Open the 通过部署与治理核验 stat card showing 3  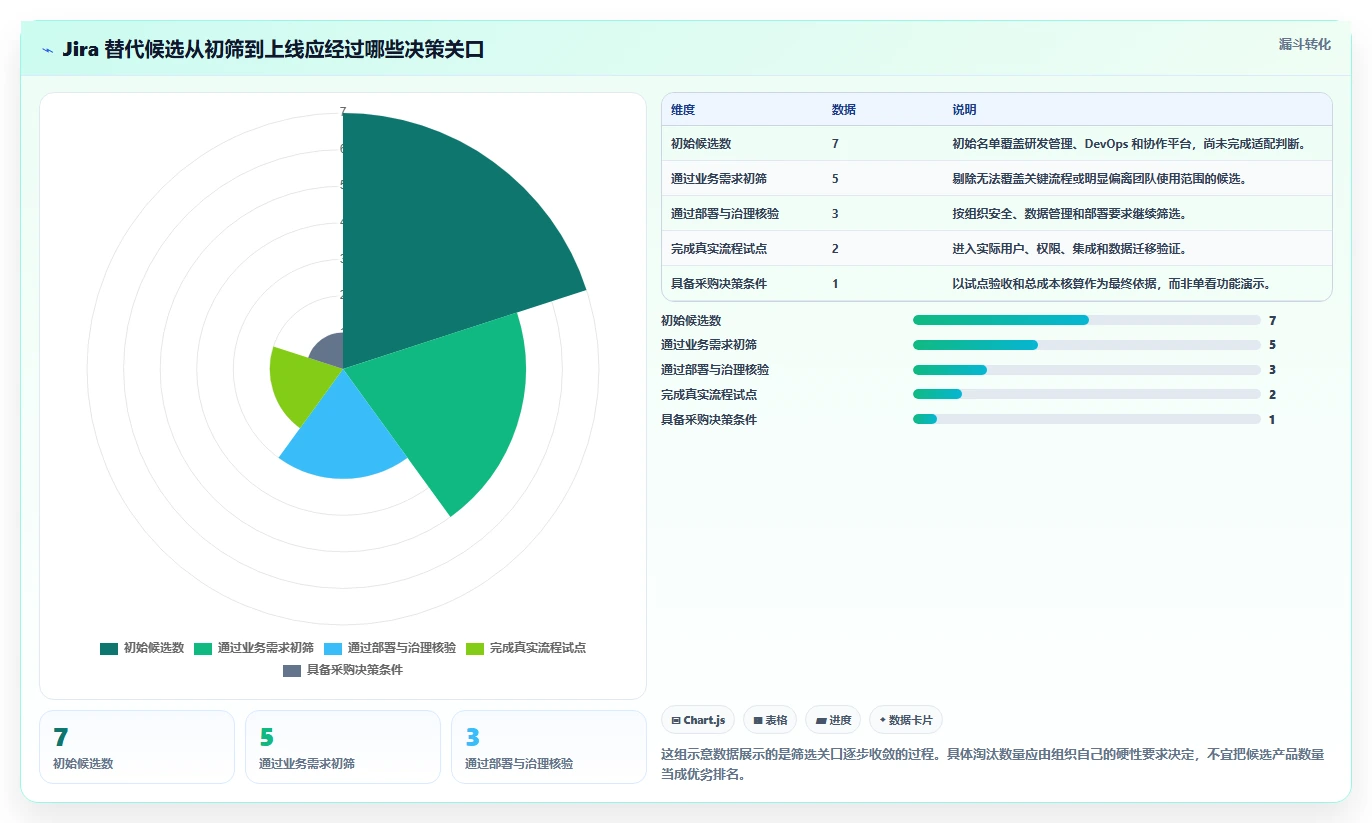[549, 747]
